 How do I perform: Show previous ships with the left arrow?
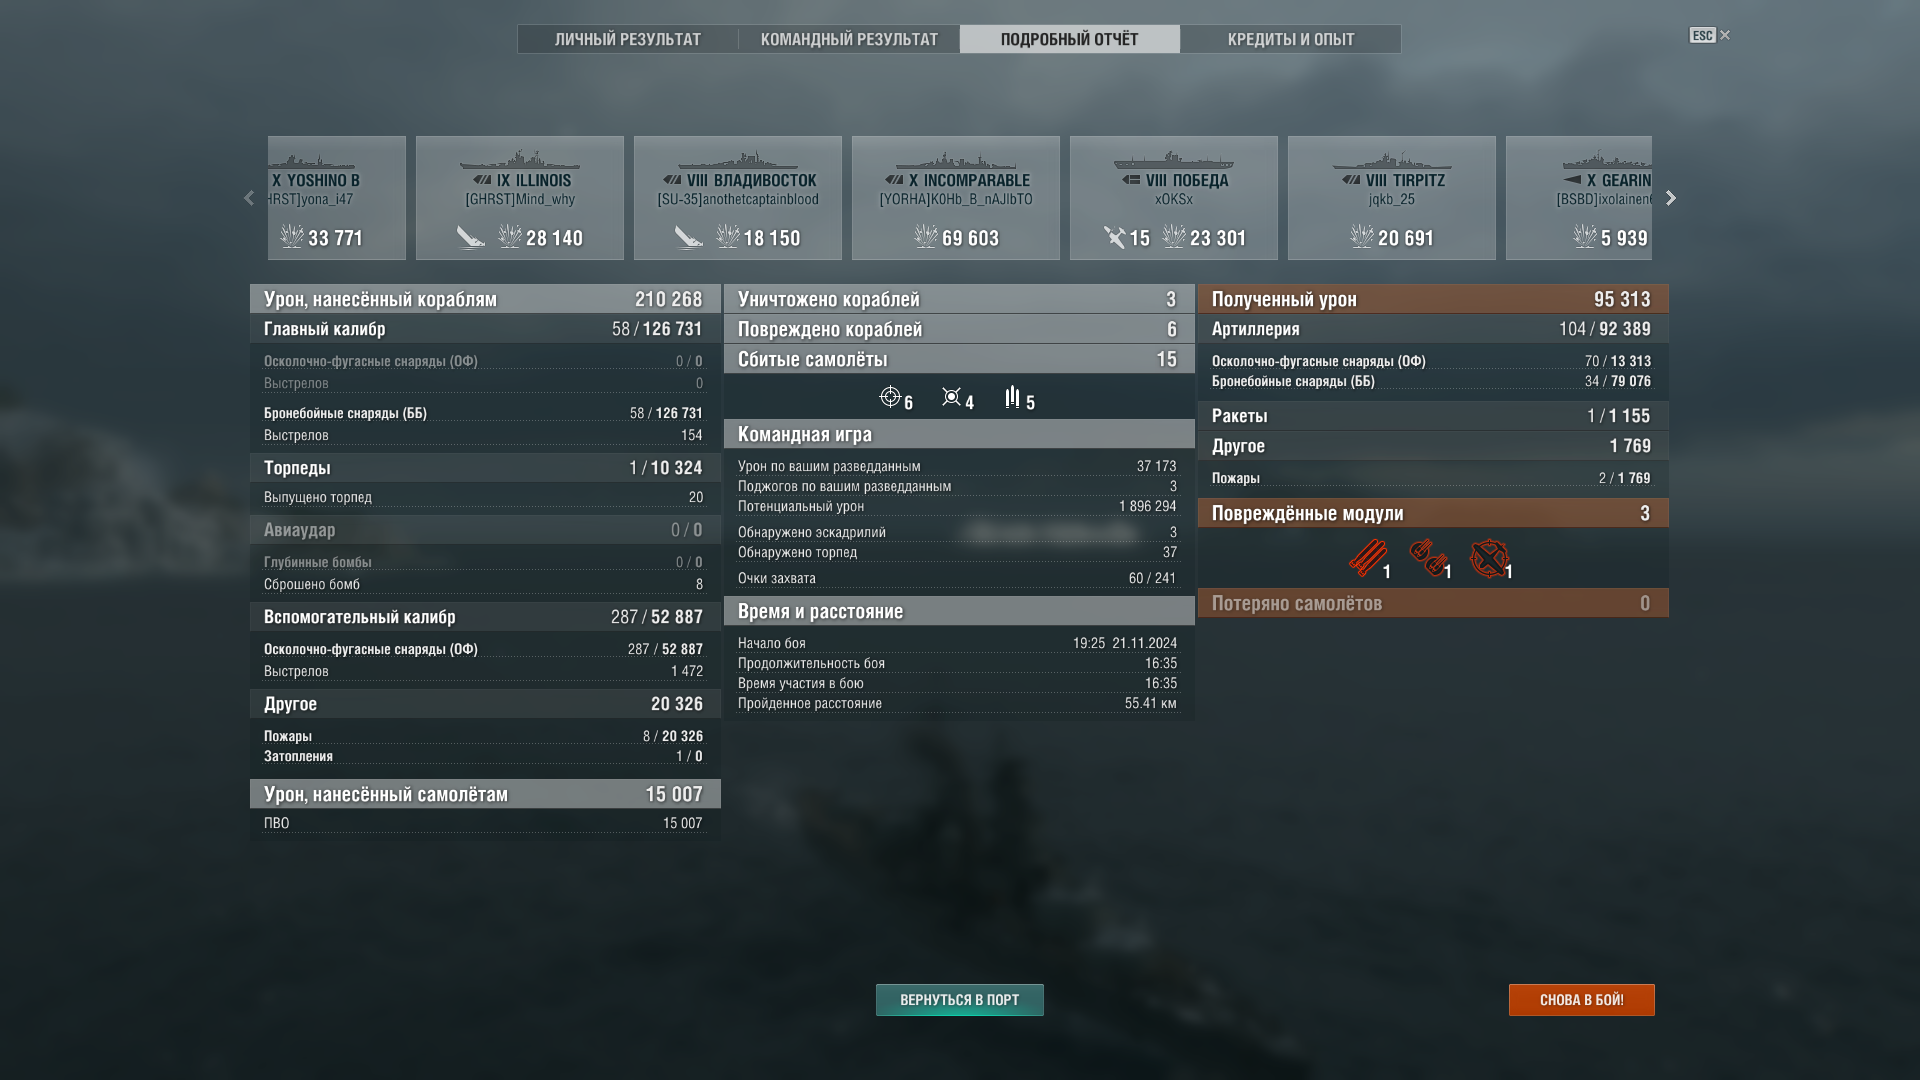coord(249,198)
